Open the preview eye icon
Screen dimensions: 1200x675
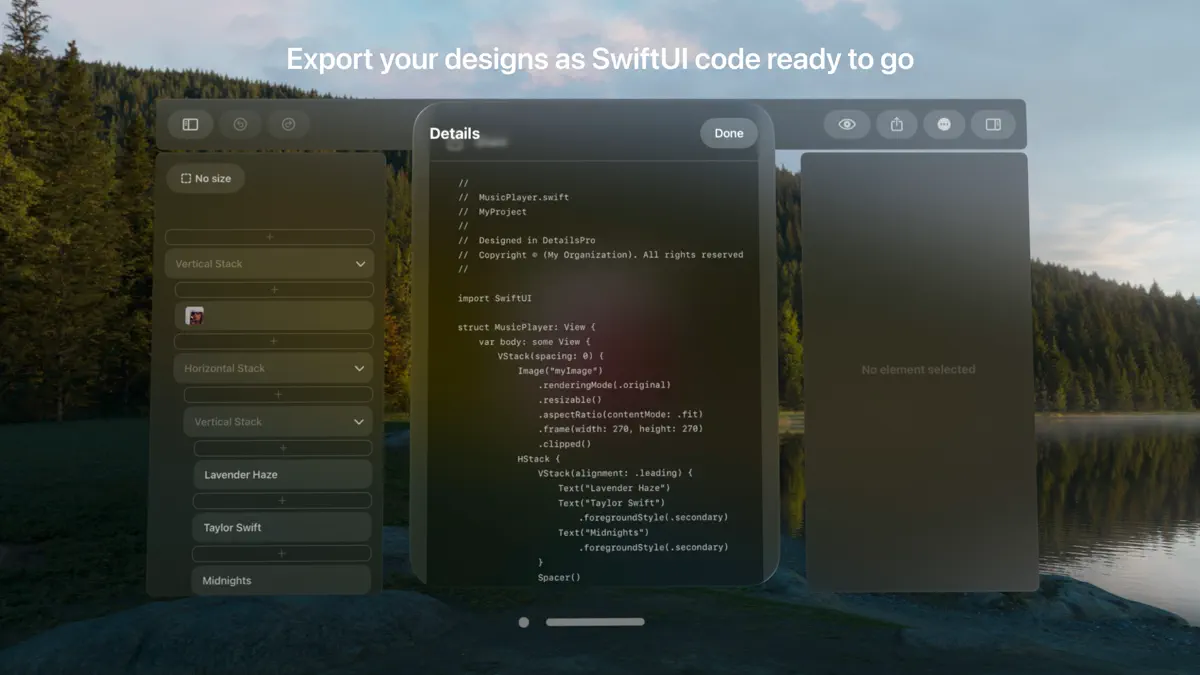click(x=847, y=124)
